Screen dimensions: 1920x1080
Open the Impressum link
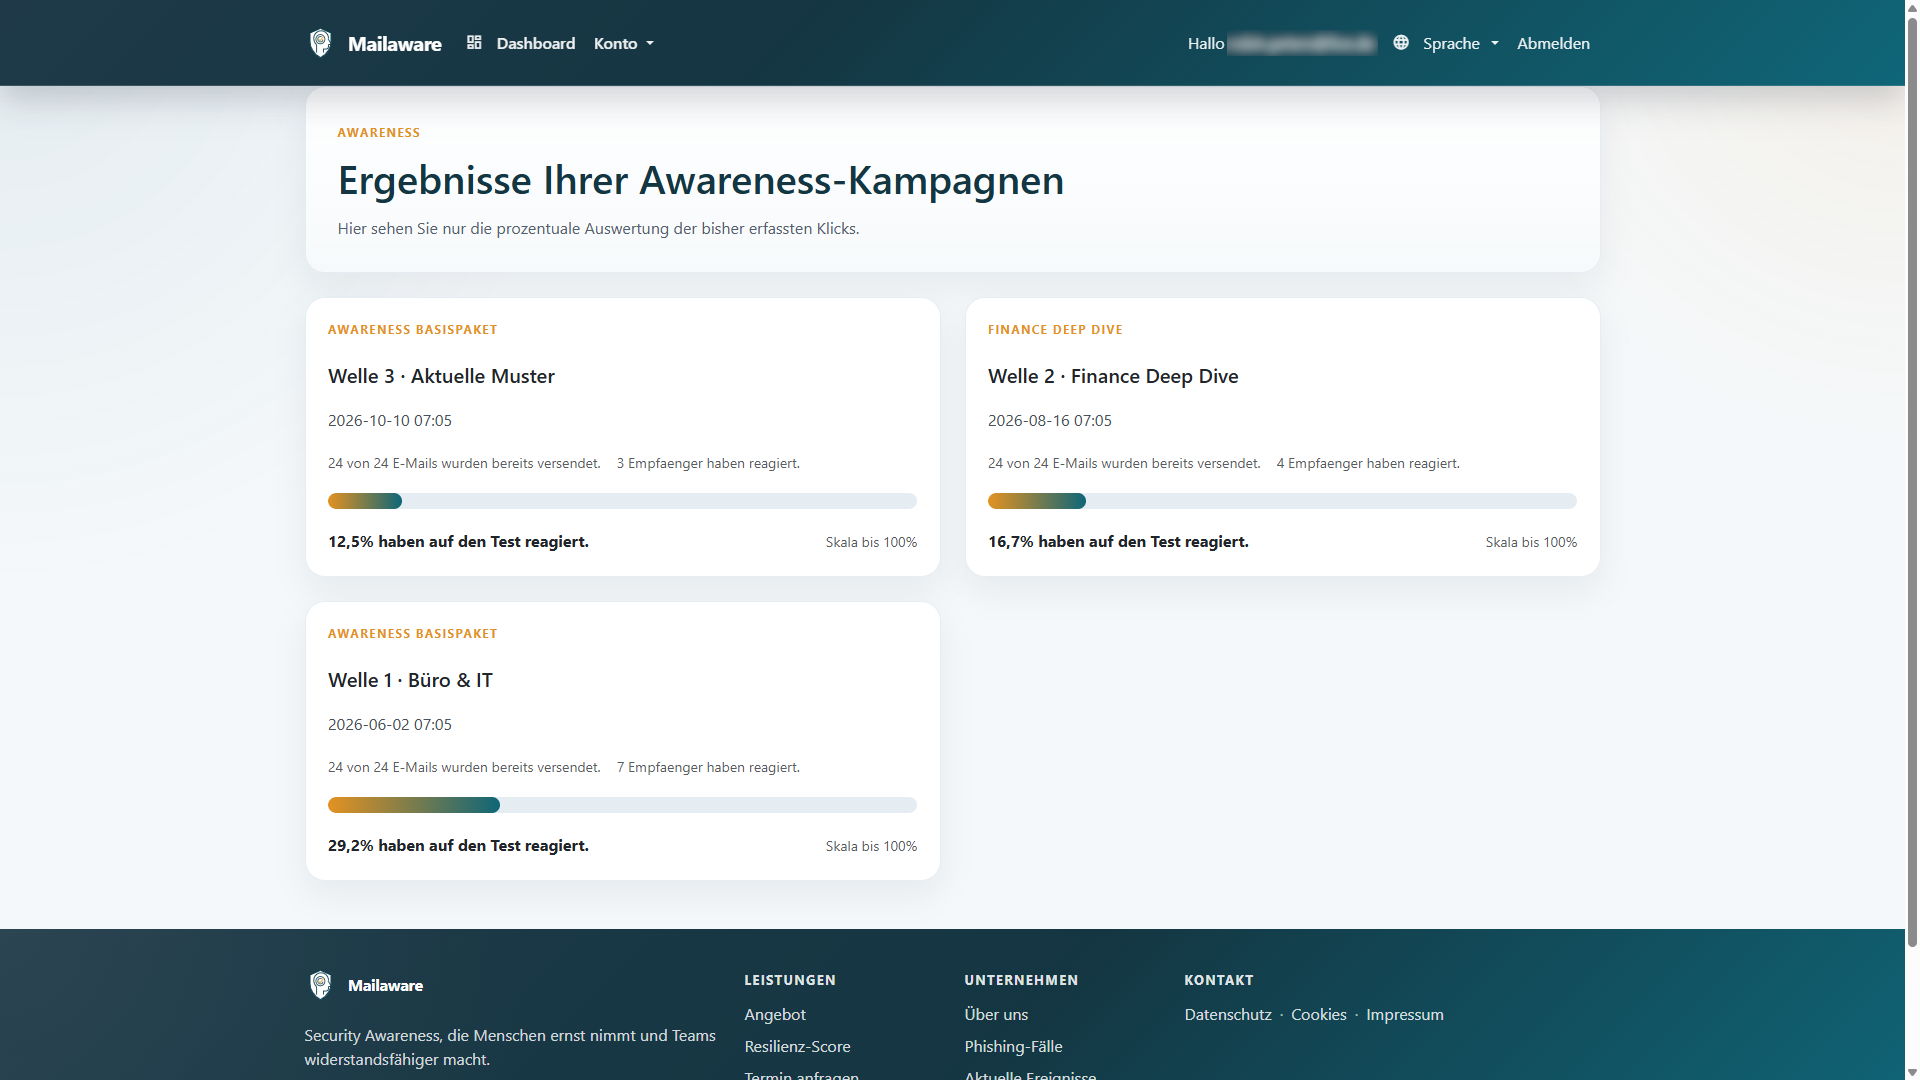[x=1405, y=1014]
